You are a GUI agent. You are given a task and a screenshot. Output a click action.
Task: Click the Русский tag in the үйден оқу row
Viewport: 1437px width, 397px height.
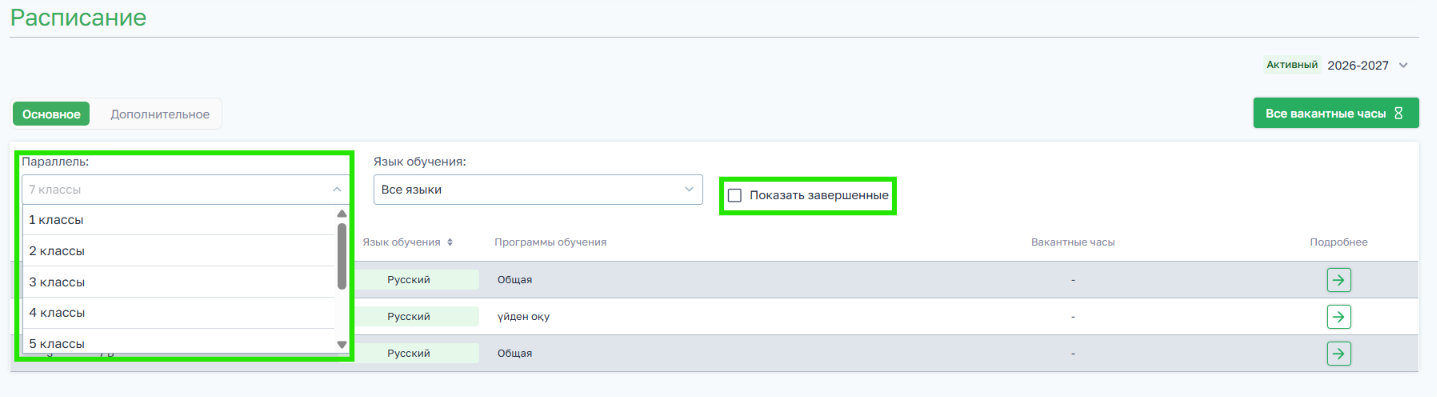[x=409, y=317]
